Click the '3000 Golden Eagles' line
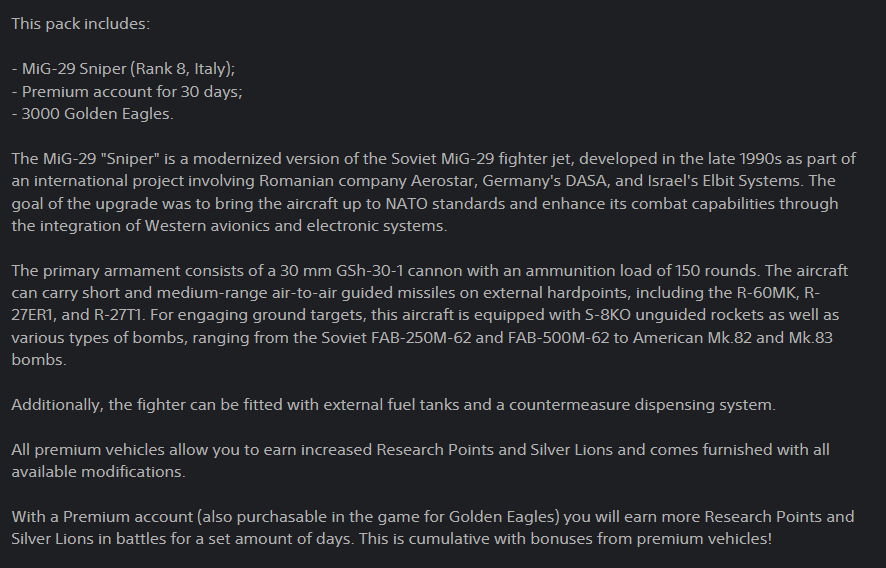Screen dimensions: 886x568 (92, 114)
